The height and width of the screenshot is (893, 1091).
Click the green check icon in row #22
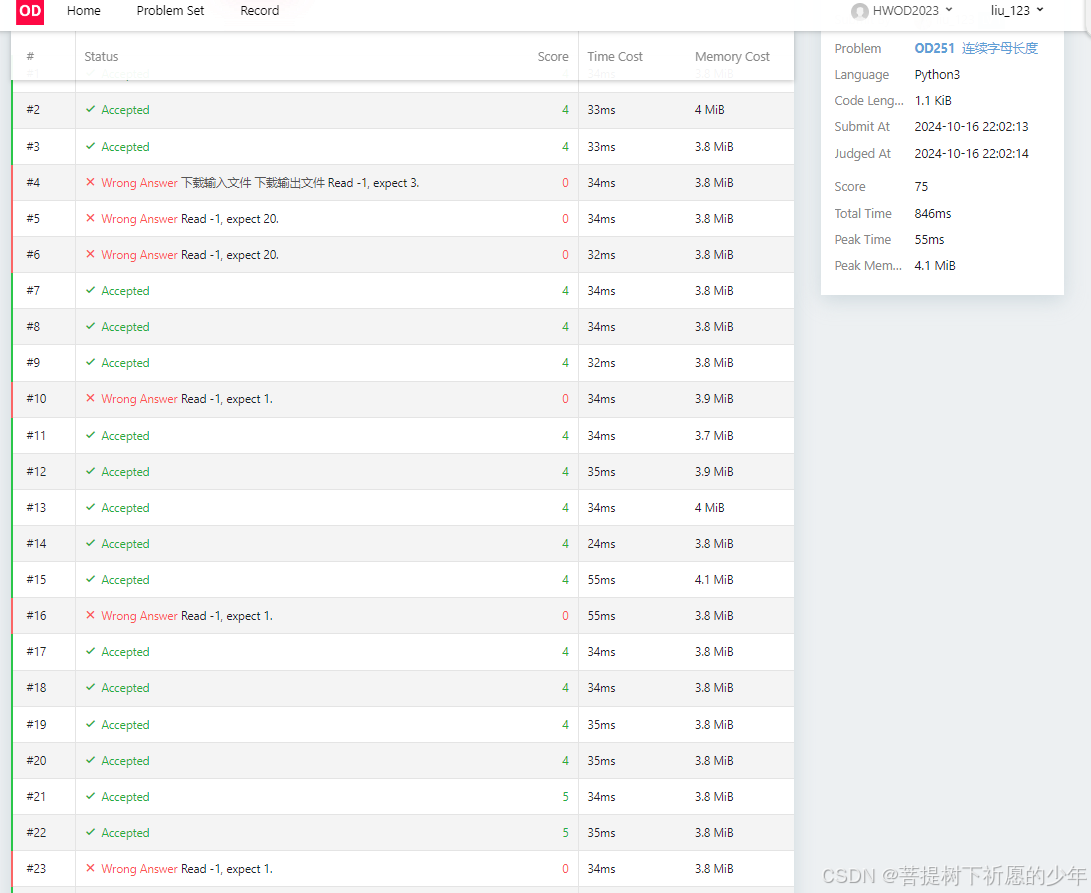tap(90, 832)
